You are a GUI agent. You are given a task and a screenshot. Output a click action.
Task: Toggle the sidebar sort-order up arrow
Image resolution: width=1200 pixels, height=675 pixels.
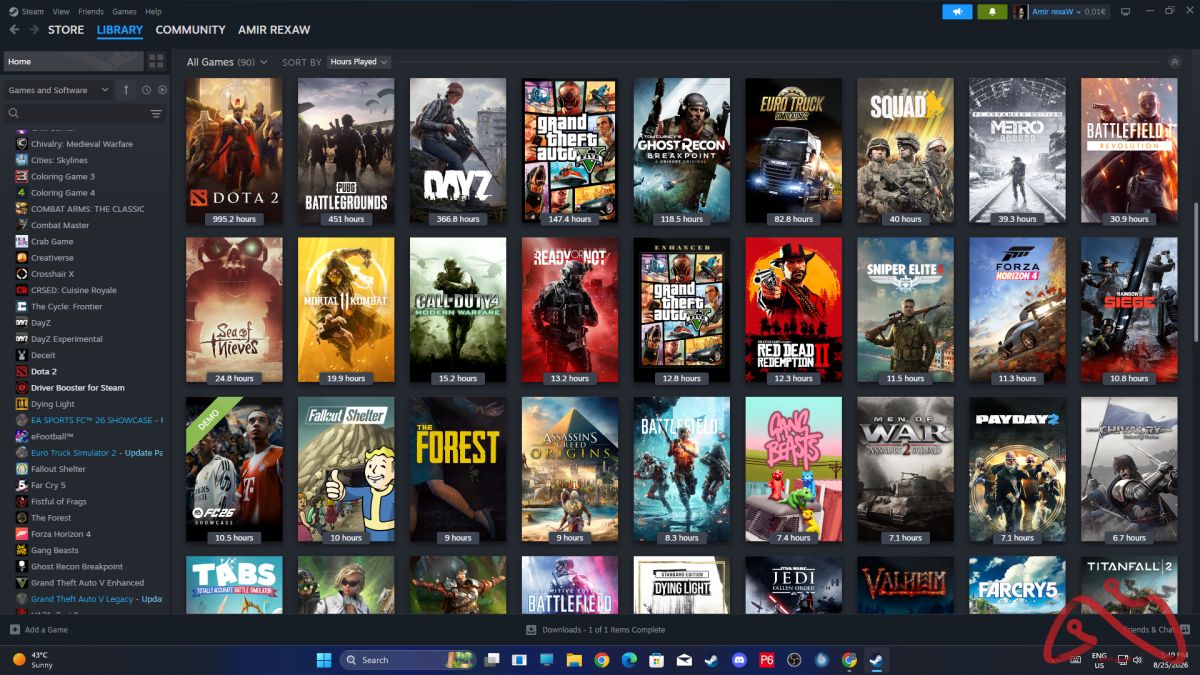[126, 90]
